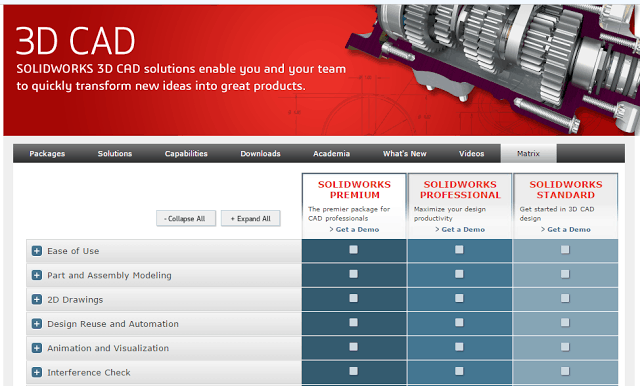Check Animation and Visualization under Standard

565,347
